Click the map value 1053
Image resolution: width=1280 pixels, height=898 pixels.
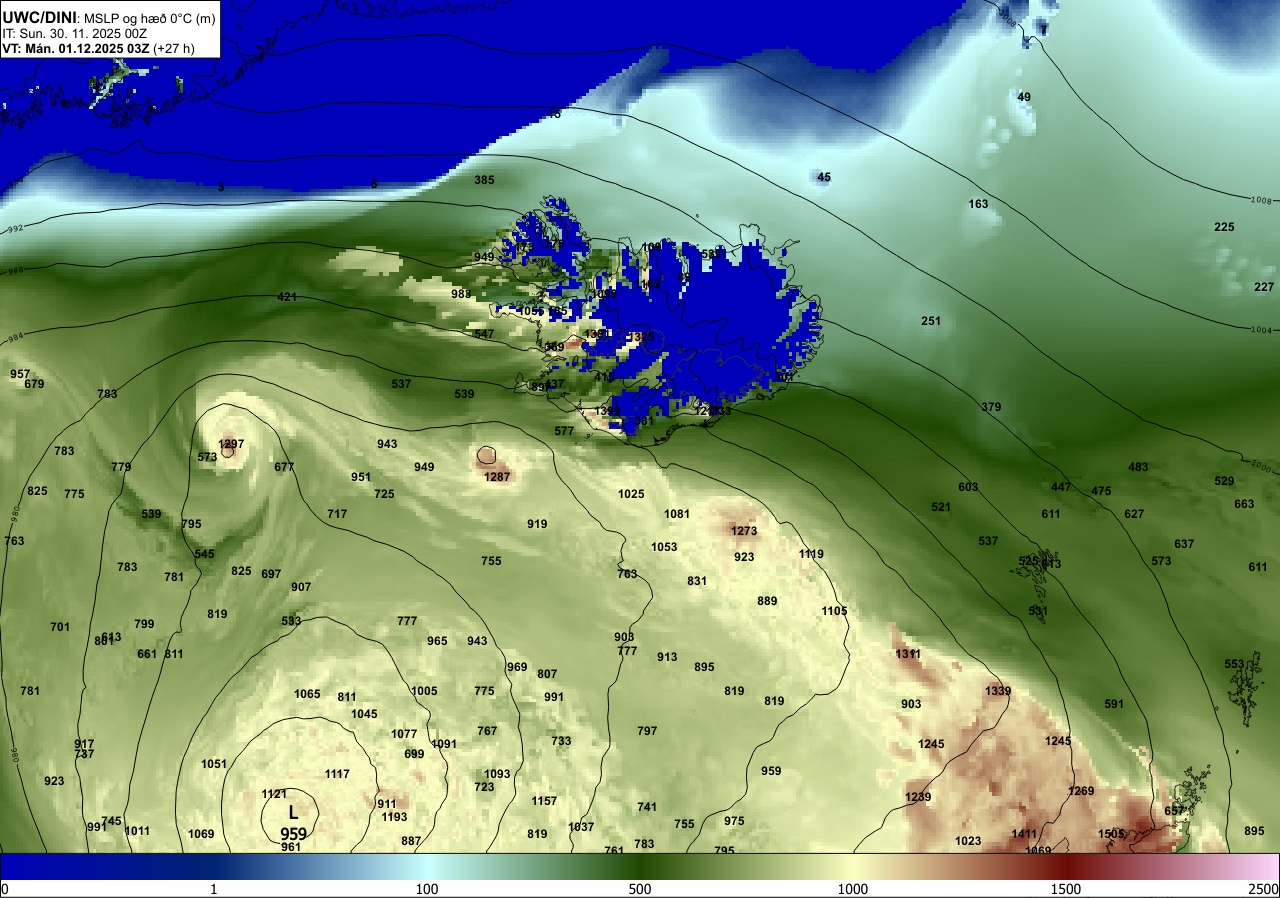(x=664, y=547)
